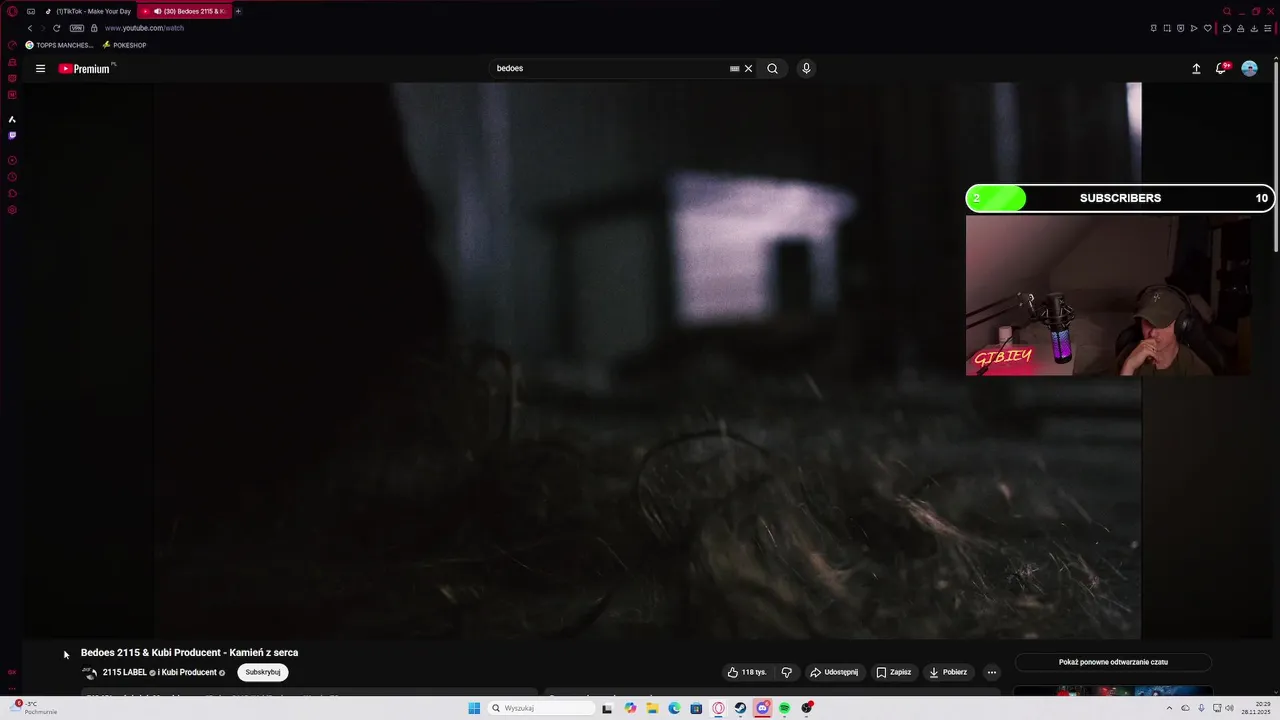Screen dimensions: 1280x720
Task: Toggle the browser VPN badge
Action: [x=77, y=28]
